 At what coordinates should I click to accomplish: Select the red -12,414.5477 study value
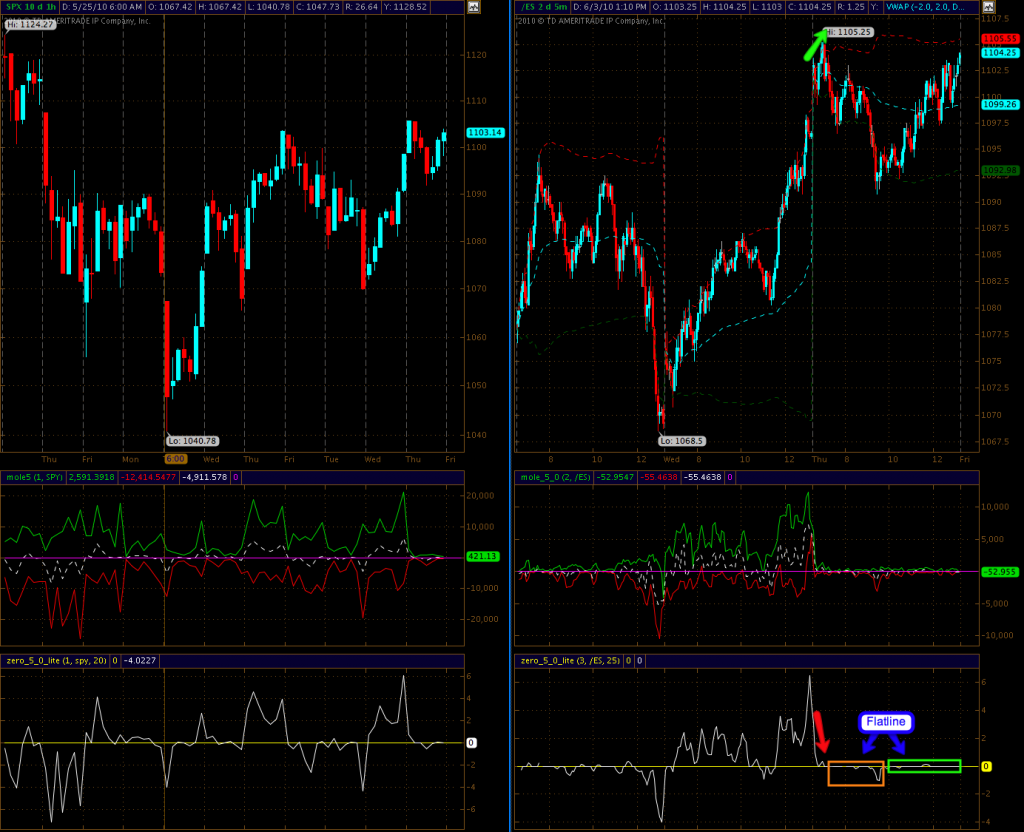tap(148, 477)
